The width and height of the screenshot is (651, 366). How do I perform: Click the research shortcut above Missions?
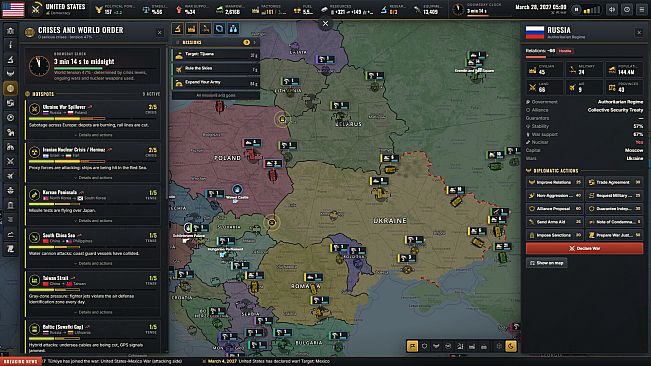(x=178, y=29)
